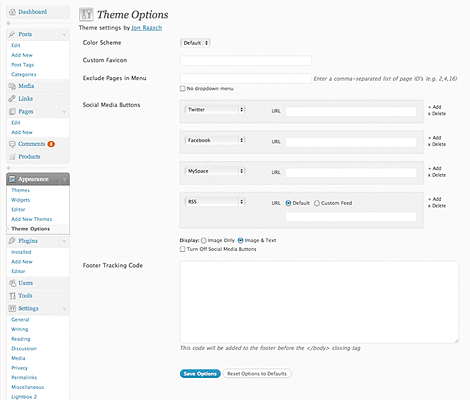
Task: Choose Image Only display option
Action: pos(203,240)
